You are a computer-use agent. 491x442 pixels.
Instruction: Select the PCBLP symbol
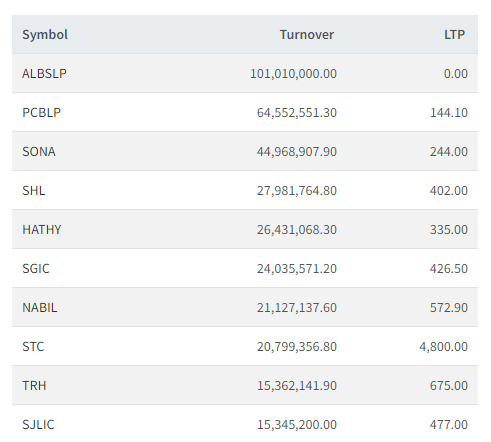(42, 113)
